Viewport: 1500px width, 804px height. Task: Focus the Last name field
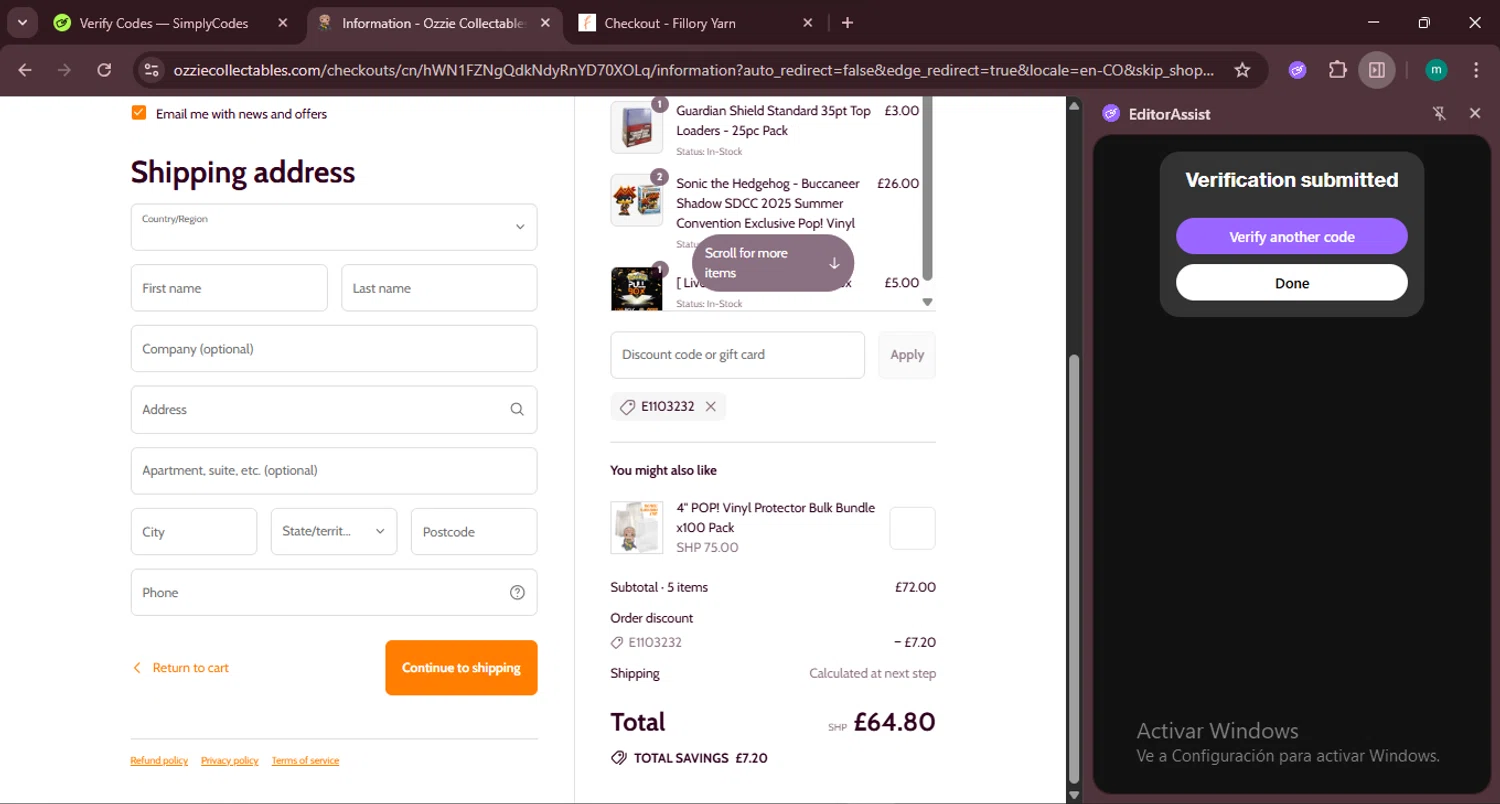439,288
